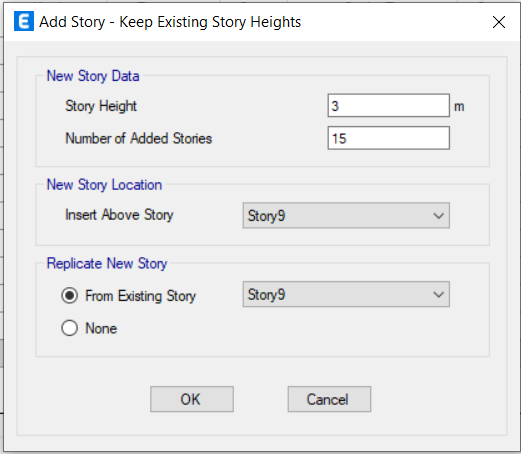Click the 'm' unit label beside Story Height
Screen dimensions: 521x454
459,107
